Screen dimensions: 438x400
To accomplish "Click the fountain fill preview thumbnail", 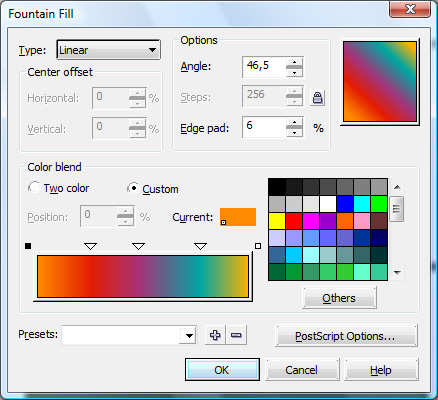I will 380,81.
